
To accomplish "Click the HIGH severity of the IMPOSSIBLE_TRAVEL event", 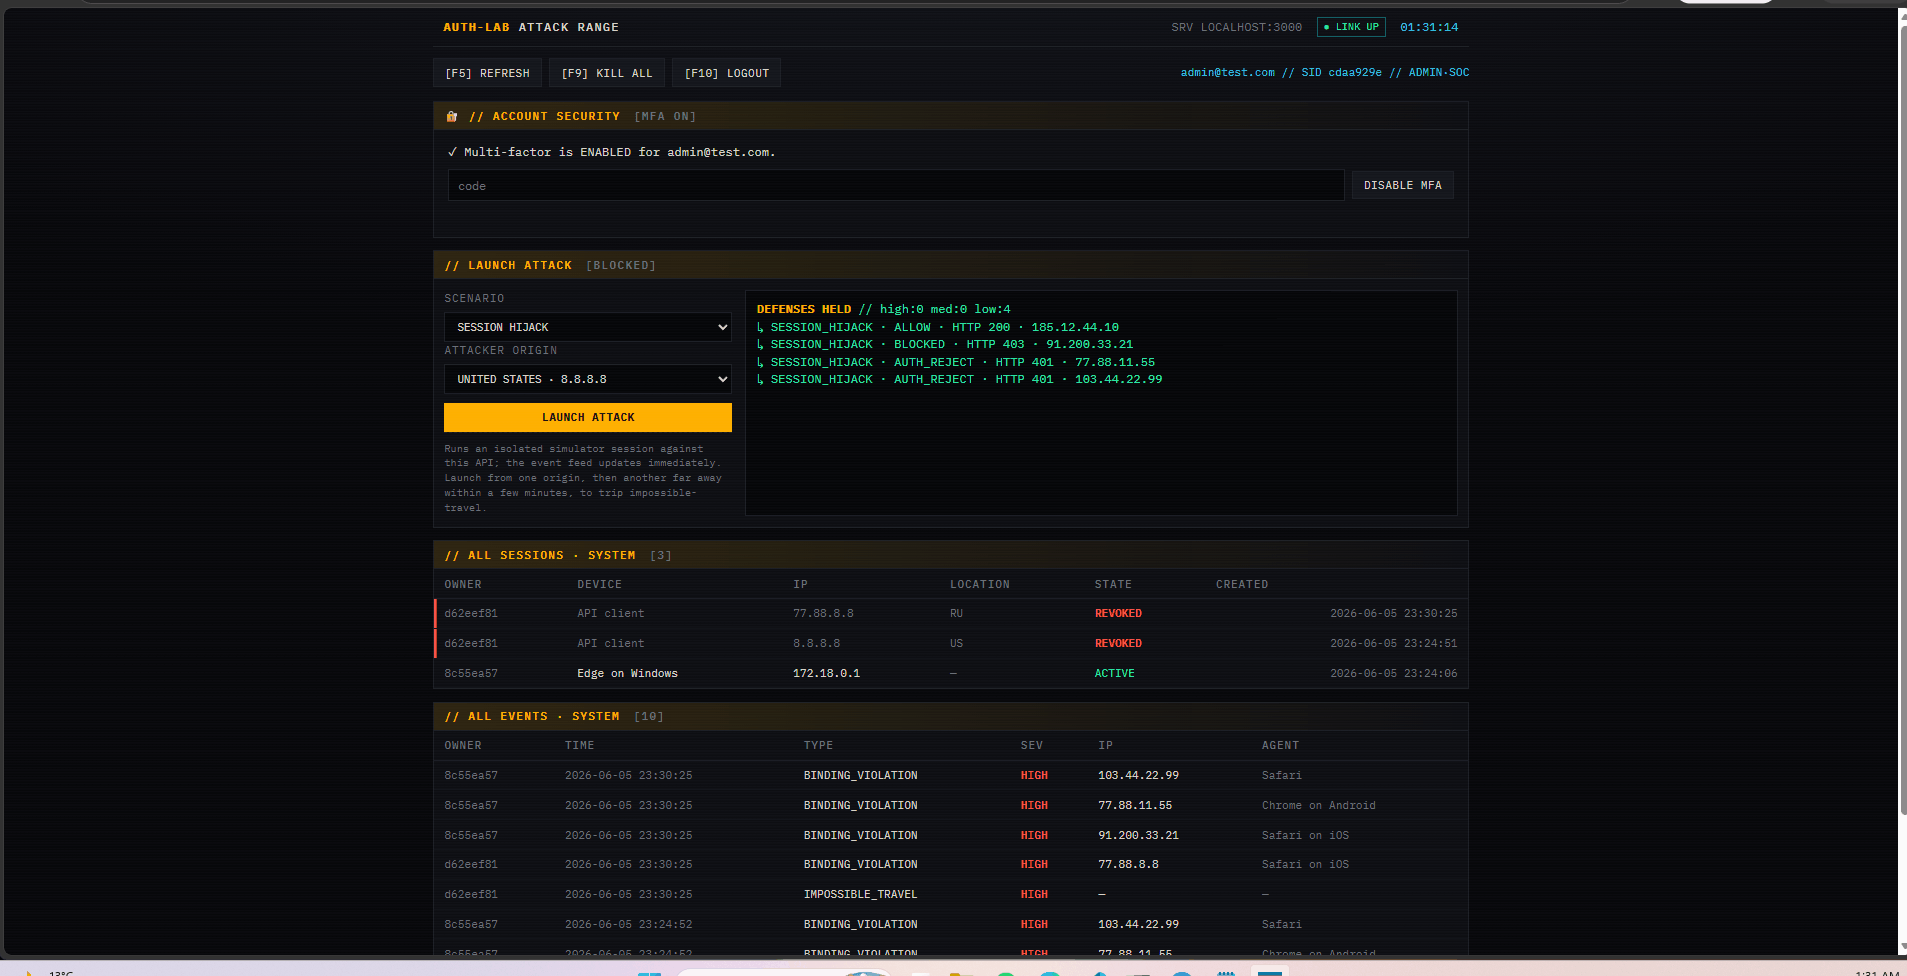I will [x=1034, y=894].
